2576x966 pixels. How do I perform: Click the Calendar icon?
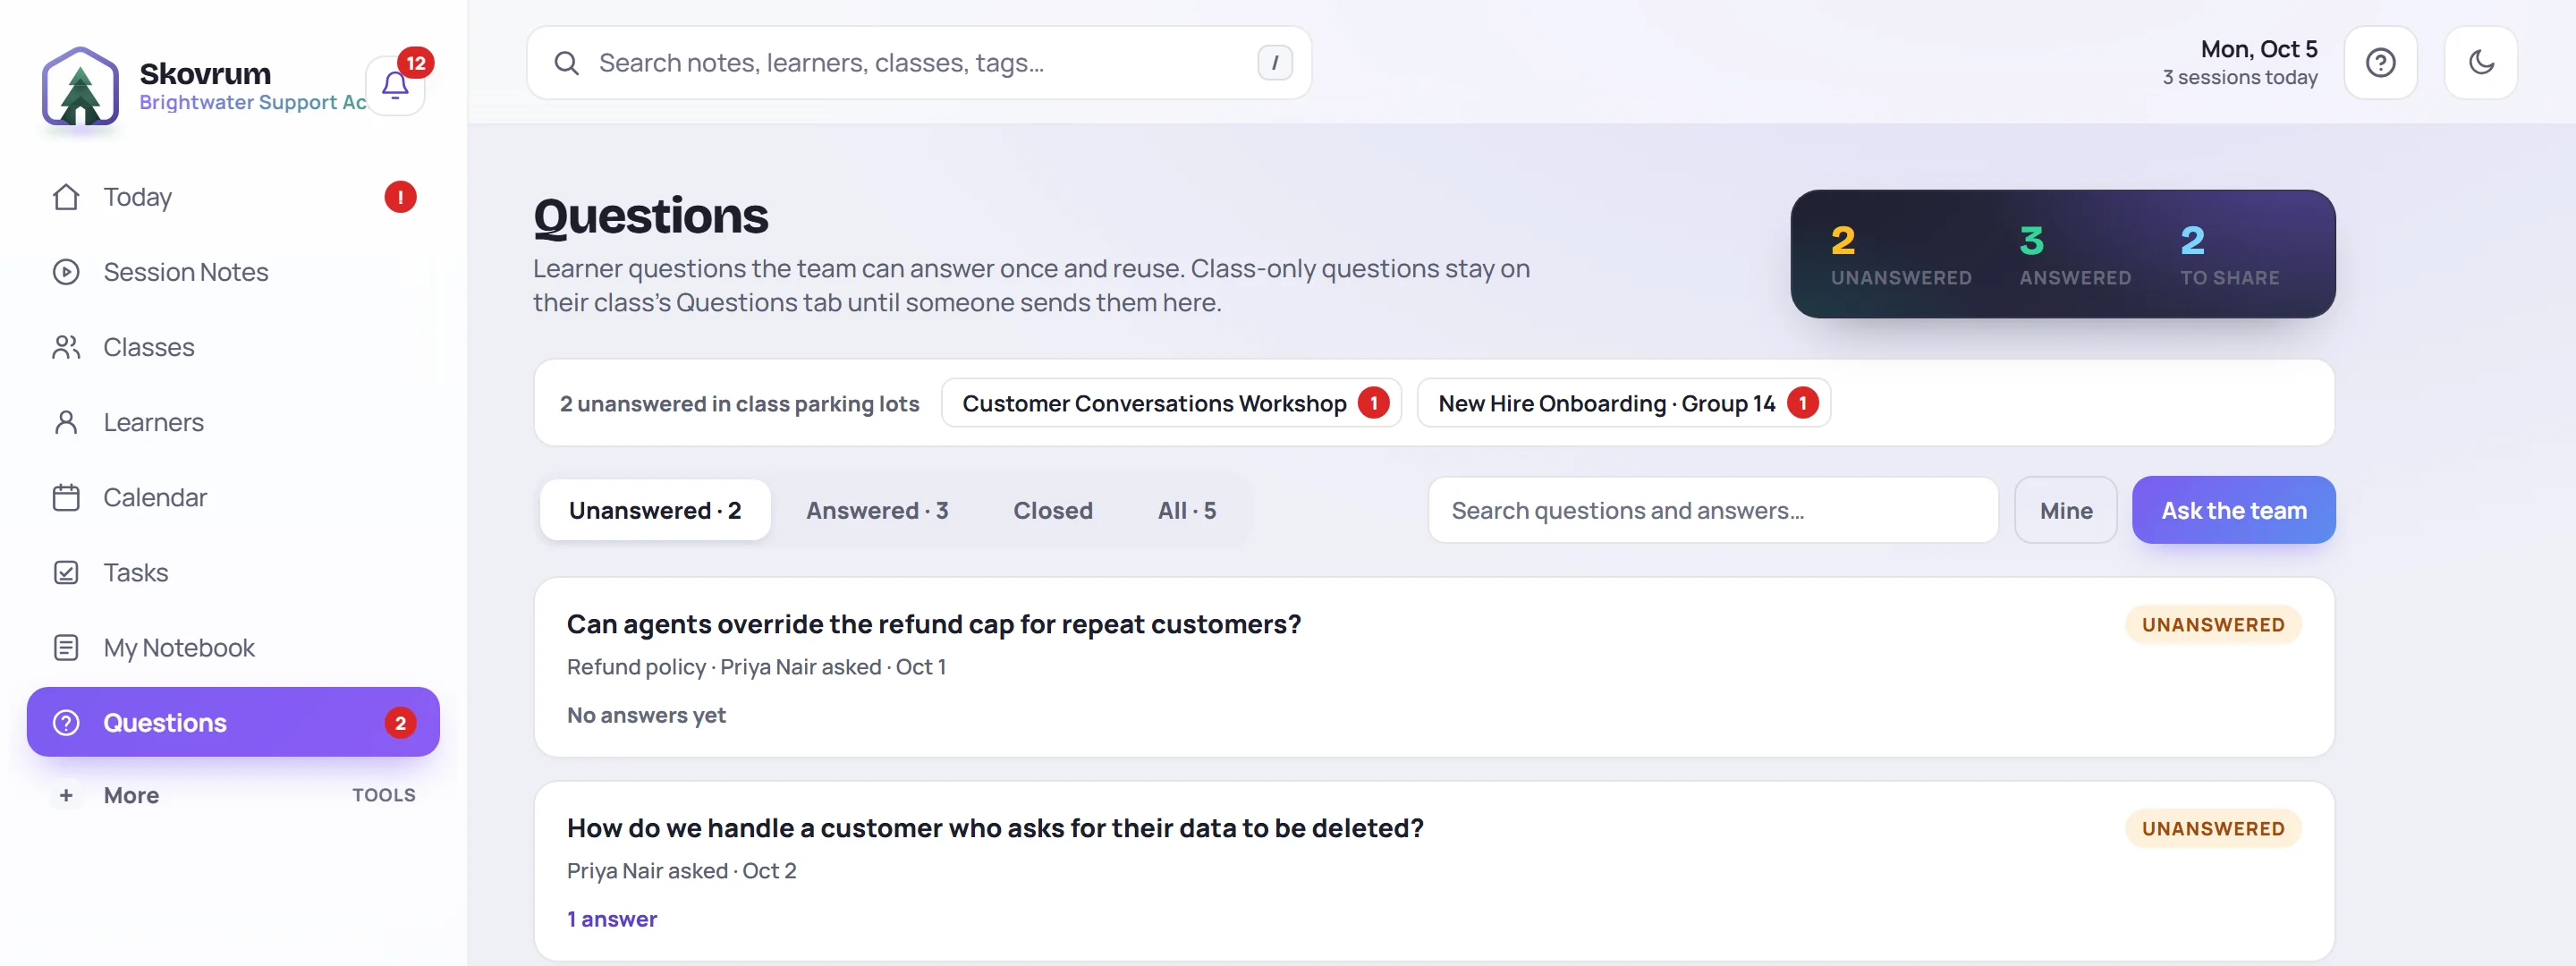[x=66, y=497]
